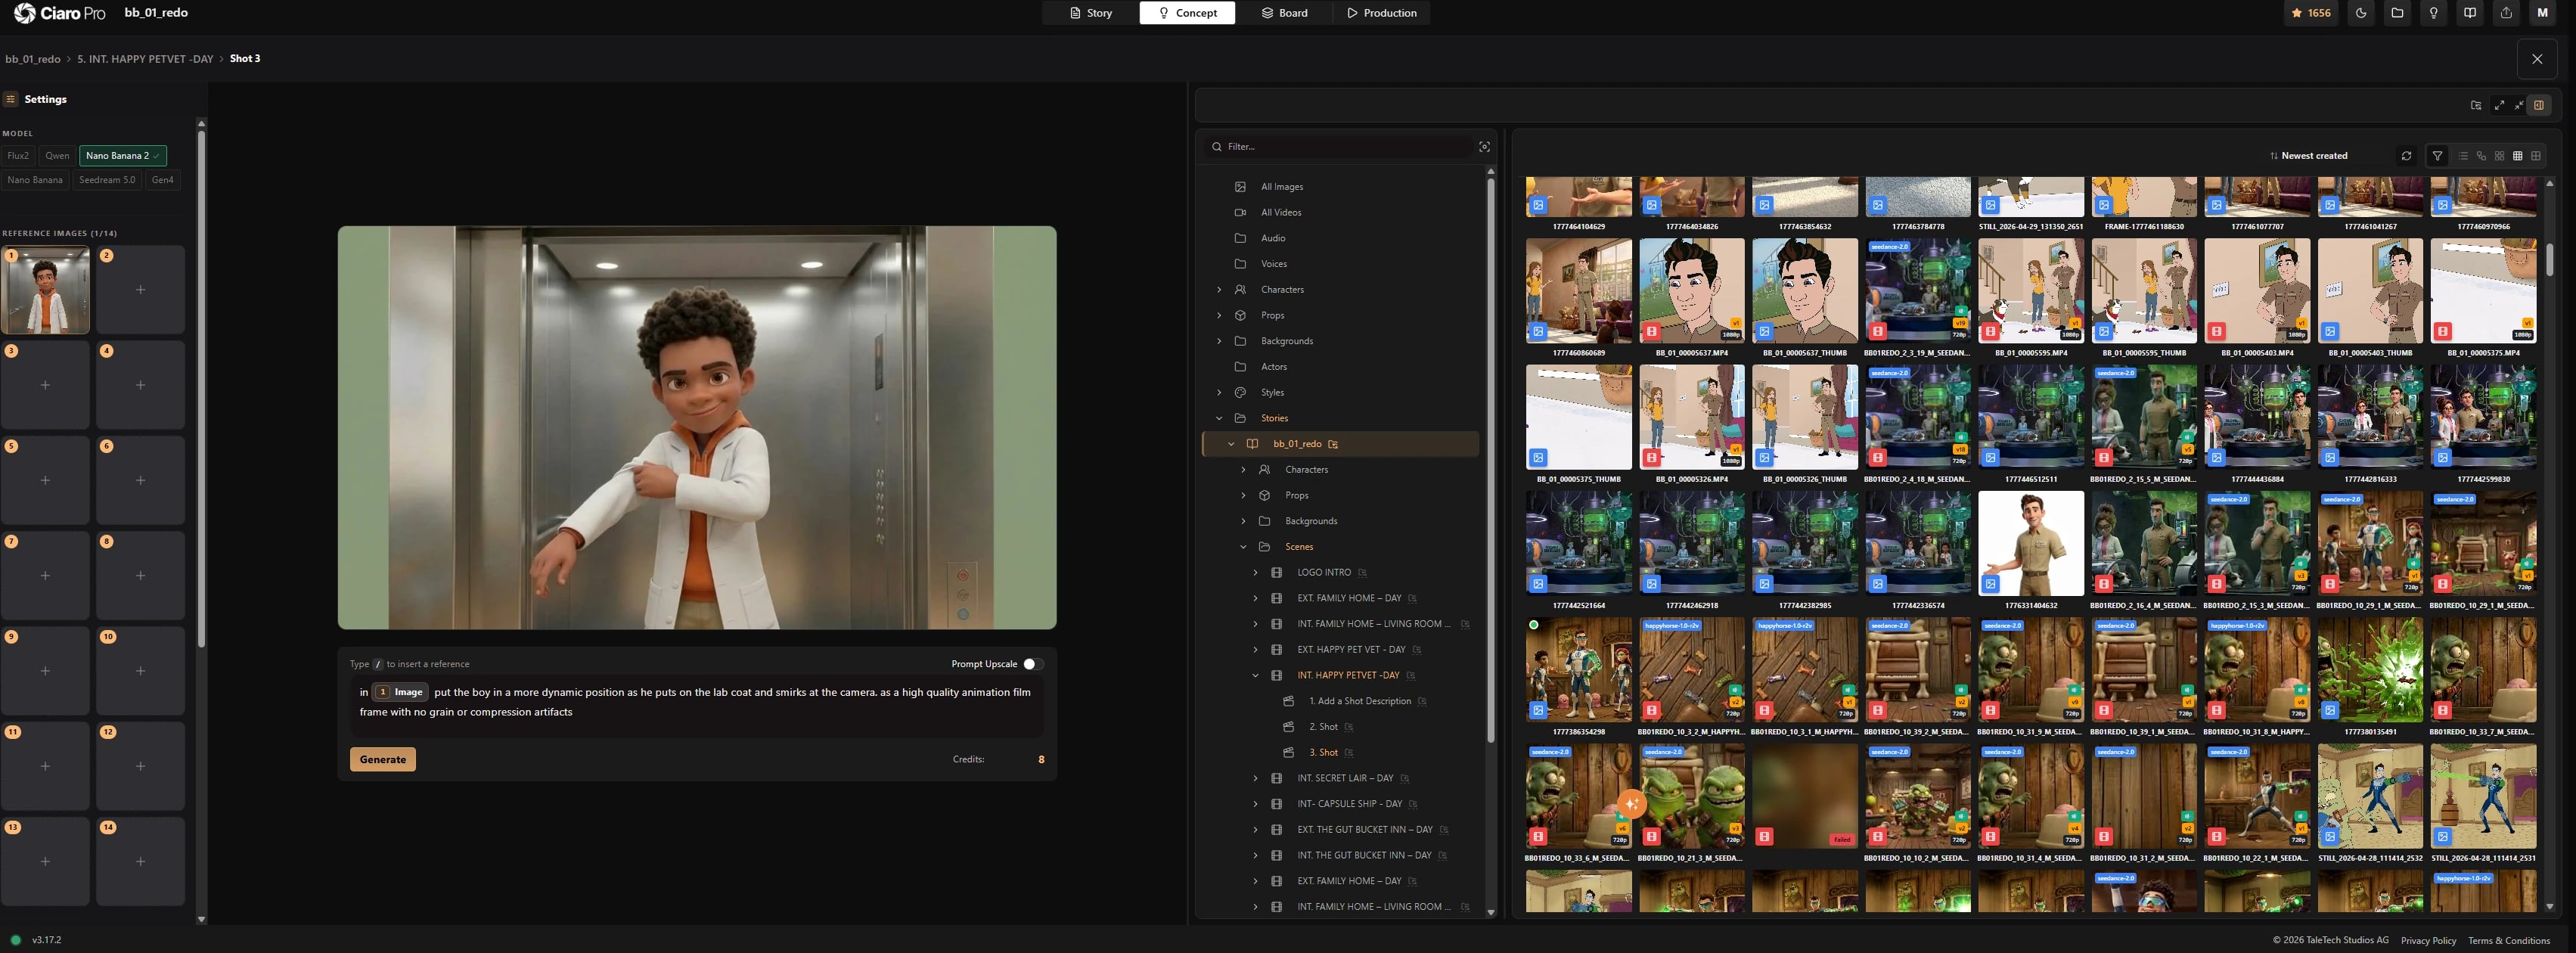
Task: Expand the LOGO INTRO scene
Action: click(1255, 573)
